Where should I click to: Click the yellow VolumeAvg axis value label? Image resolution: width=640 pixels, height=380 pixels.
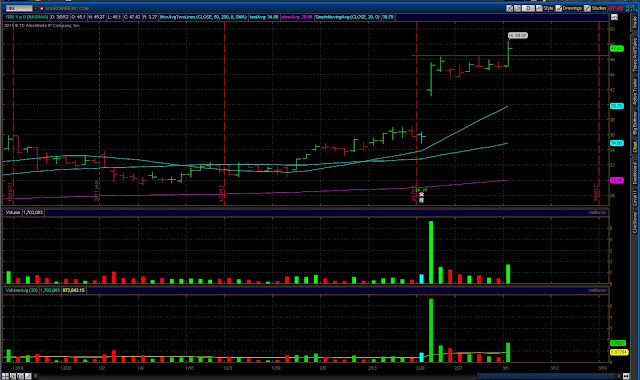(618, 352)
